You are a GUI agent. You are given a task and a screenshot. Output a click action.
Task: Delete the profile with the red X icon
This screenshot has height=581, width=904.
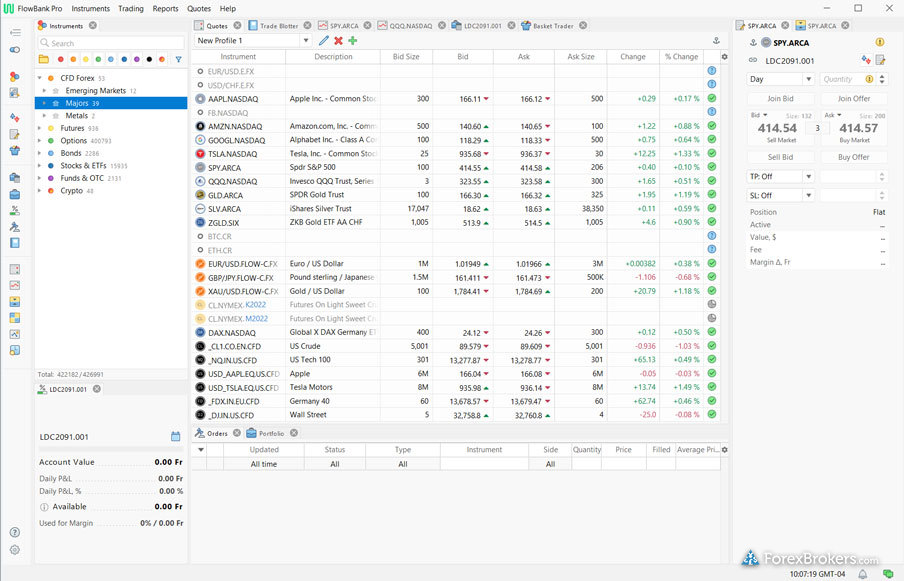[x=338, y=40]
